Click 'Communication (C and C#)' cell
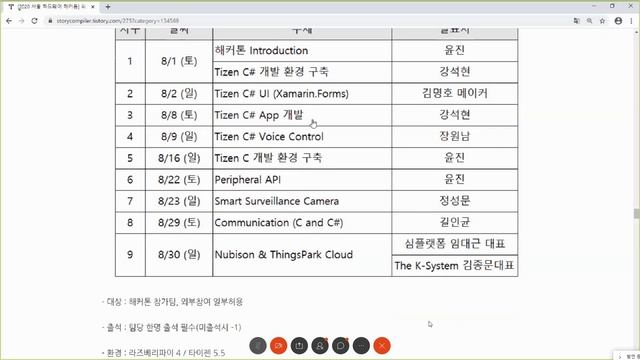The image size is (640, 360). (302, 222)
